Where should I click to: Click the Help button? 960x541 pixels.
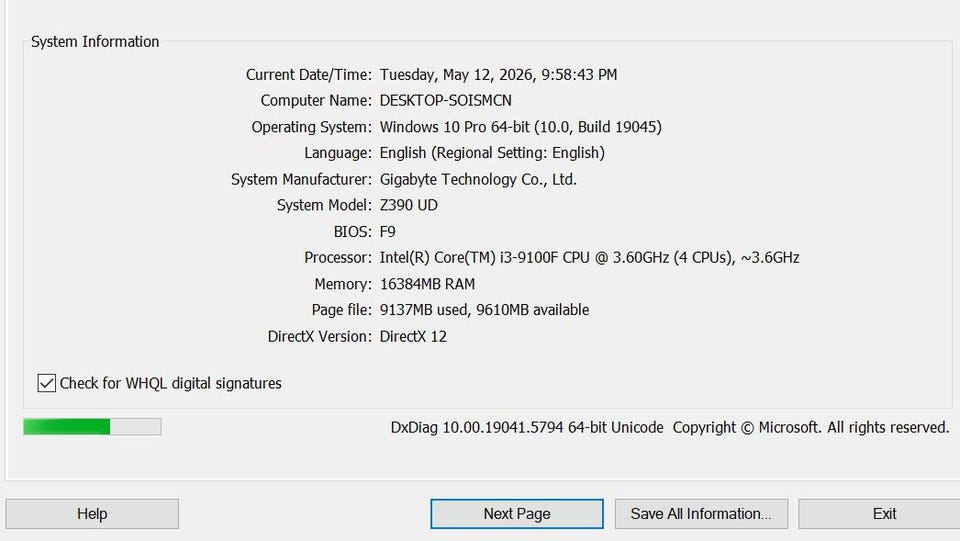click(x=92, y=513)
